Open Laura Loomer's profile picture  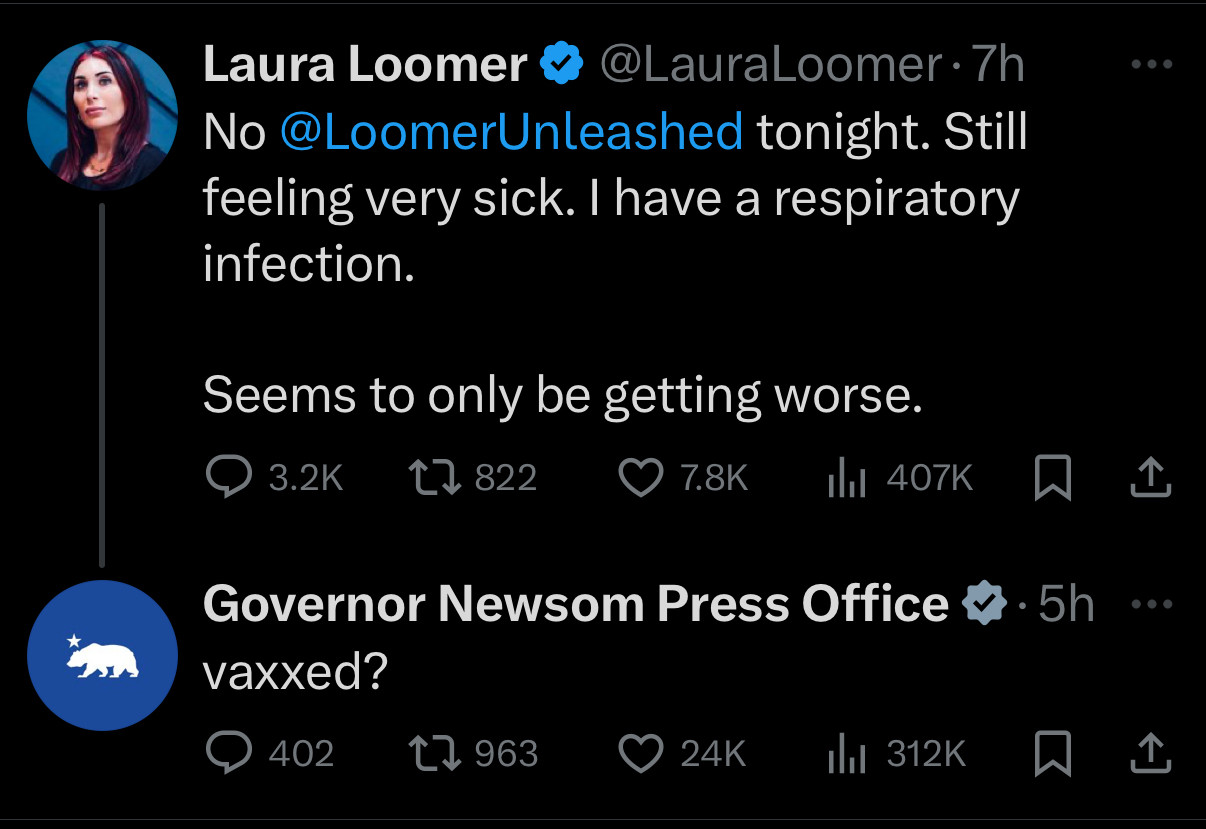pyautogui.click(x=102, y=115)
